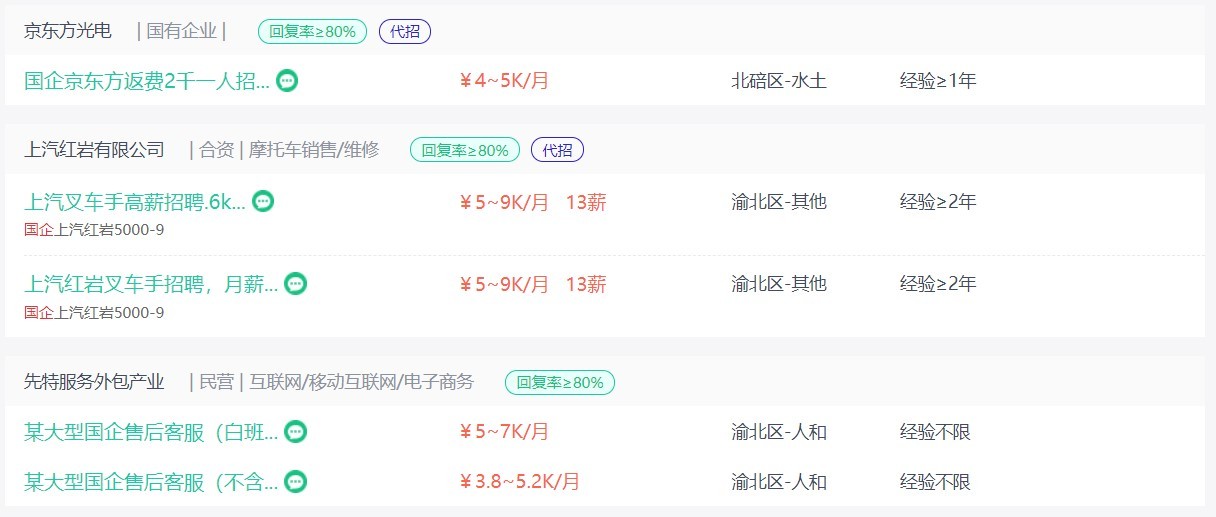Open chat for 某大型国企售后客服（不含 job

295,482
